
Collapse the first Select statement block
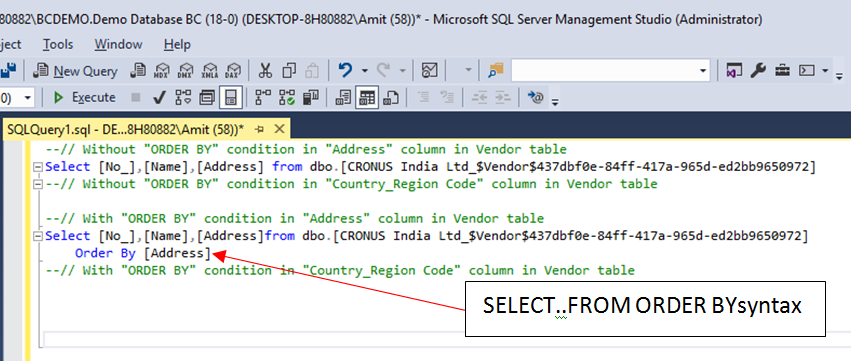tap(37, 167)
